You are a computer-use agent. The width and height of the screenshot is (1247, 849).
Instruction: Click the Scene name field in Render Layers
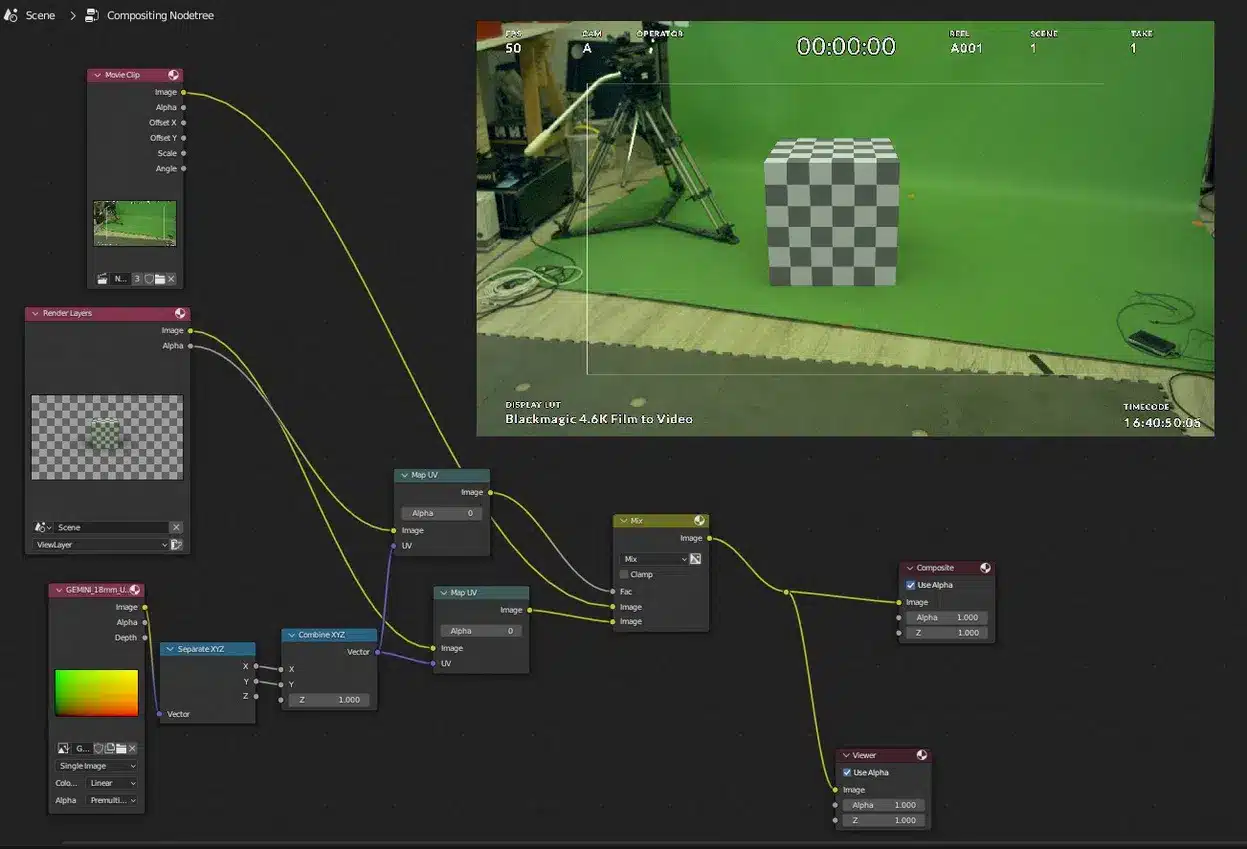pos(110,527)
